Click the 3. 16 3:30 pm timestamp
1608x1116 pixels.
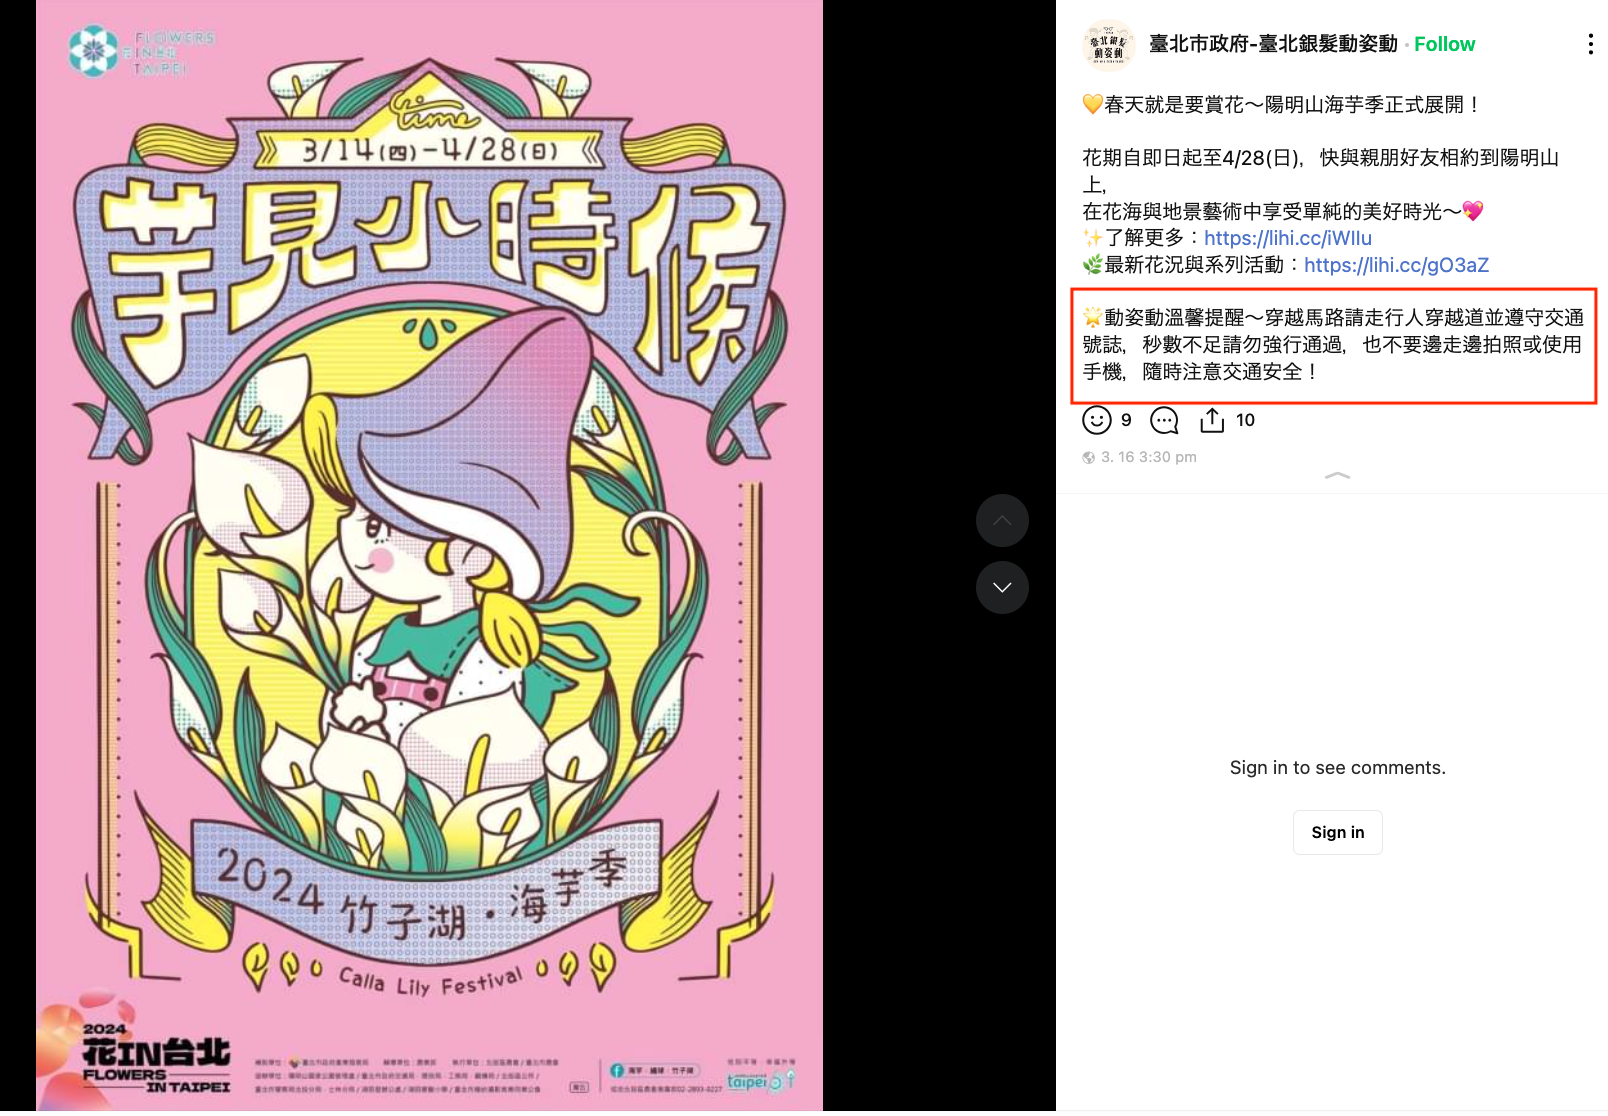pyautogui.click(x=1149, y=457)
